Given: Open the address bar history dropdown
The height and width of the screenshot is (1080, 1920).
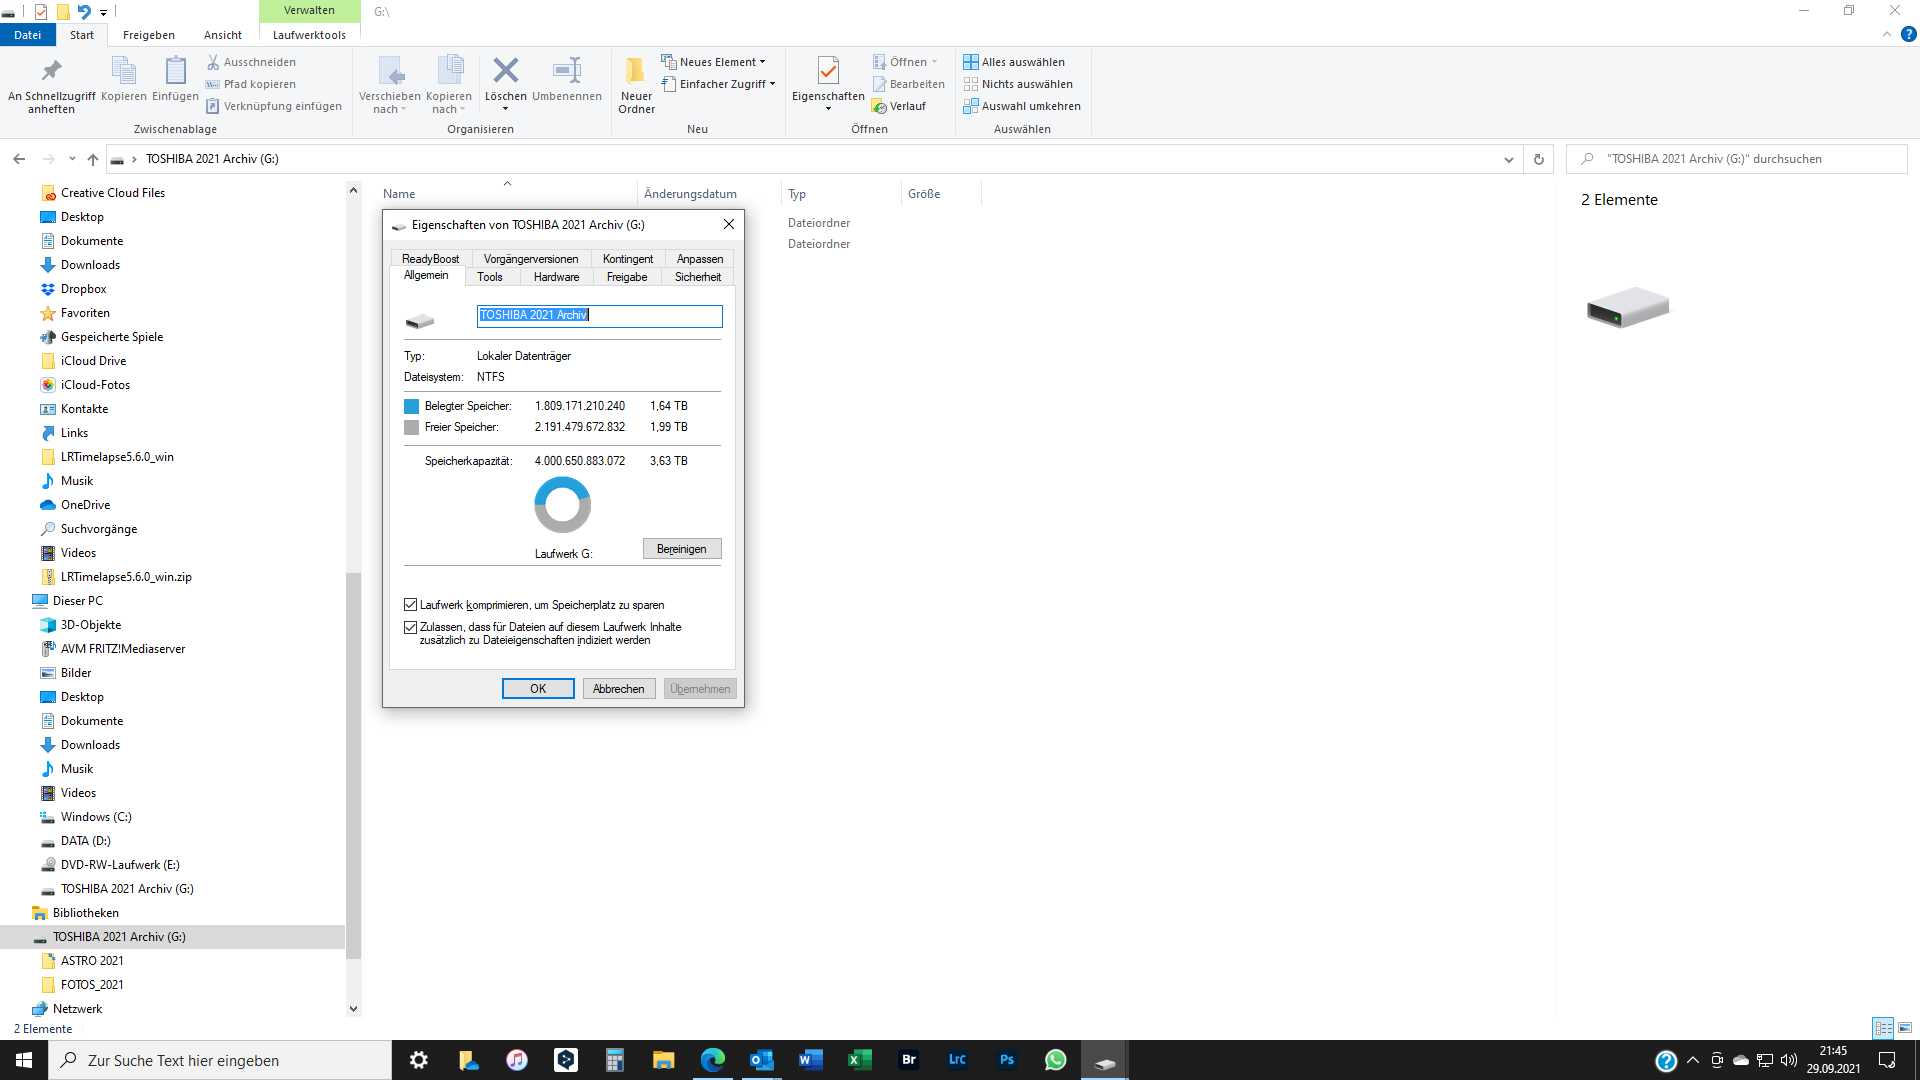Looking at the screenshot, I should (x=1509, y=159).
